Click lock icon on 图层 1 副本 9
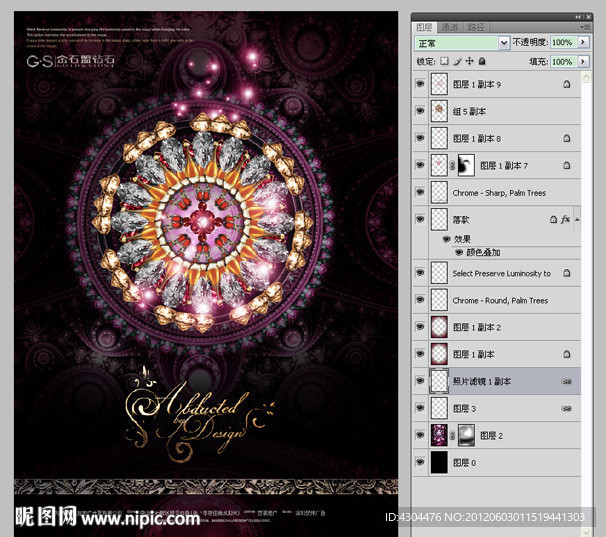The image size is (606, 537). [566, 86]
